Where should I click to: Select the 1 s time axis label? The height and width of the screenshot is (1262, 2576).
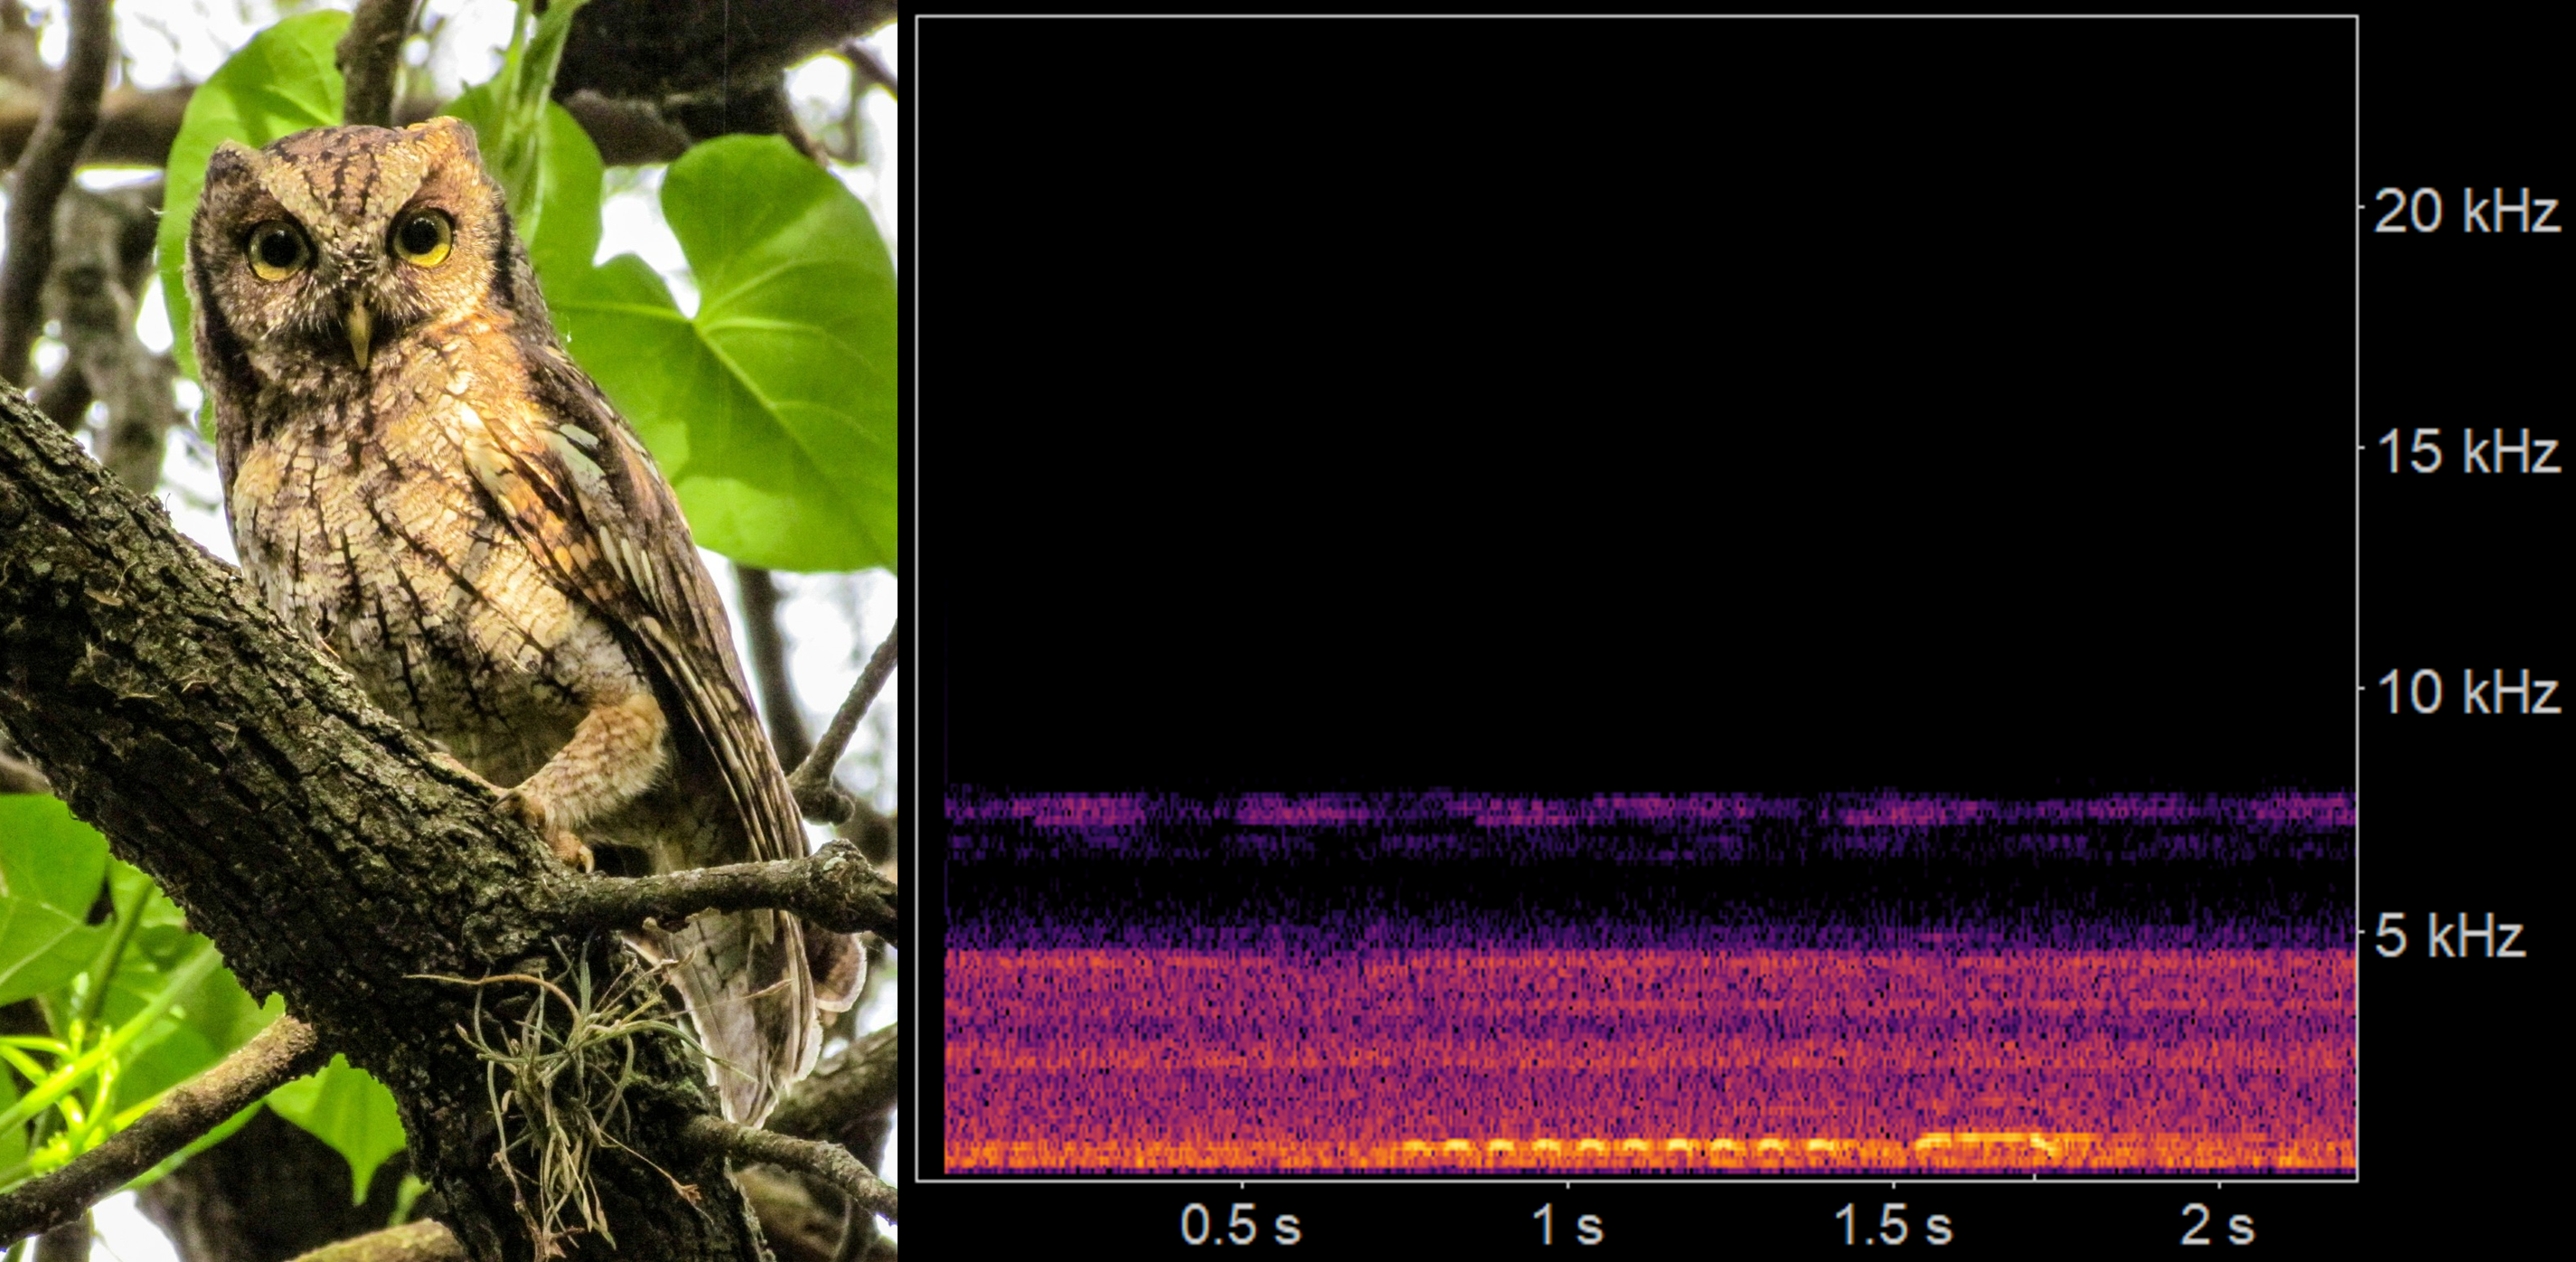click(x=1567, y=1225)
